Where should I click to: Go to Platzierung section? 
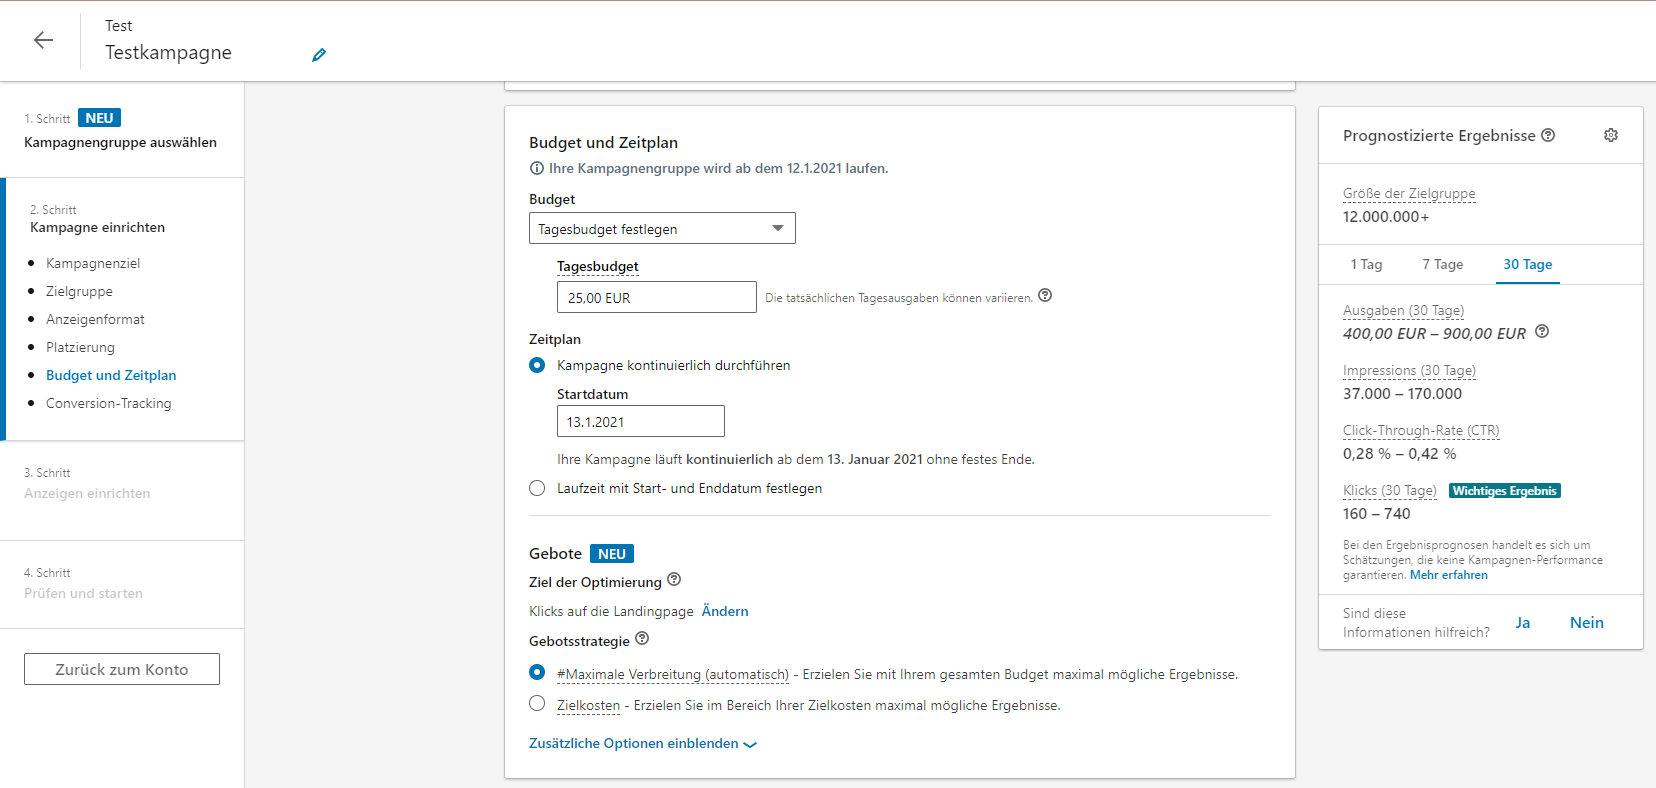coord(80,347)
